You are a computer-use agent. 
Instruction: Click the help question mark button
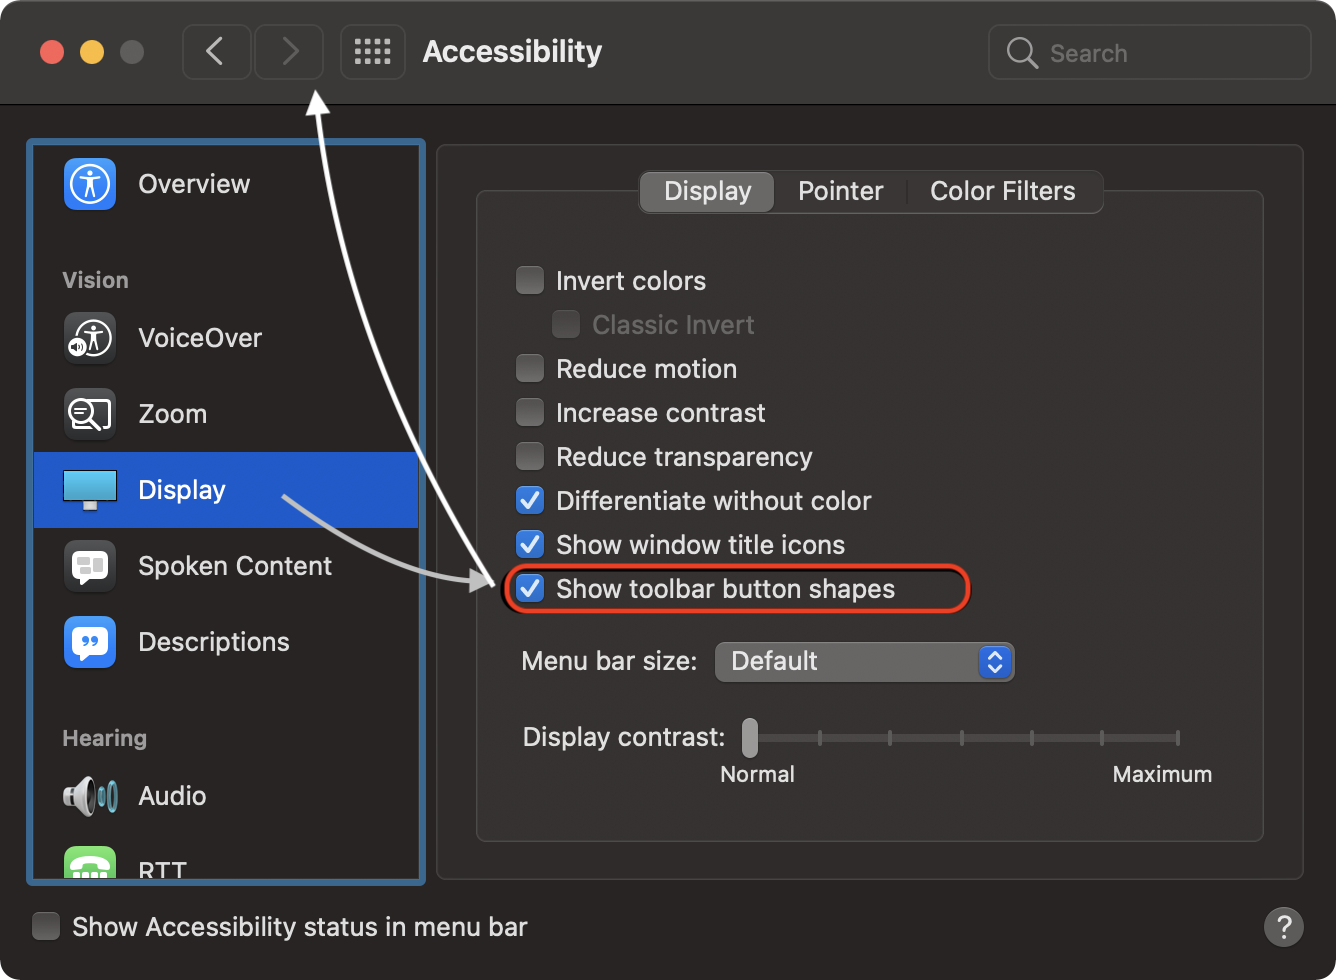pyautogui.click(x=1283, y=927)
